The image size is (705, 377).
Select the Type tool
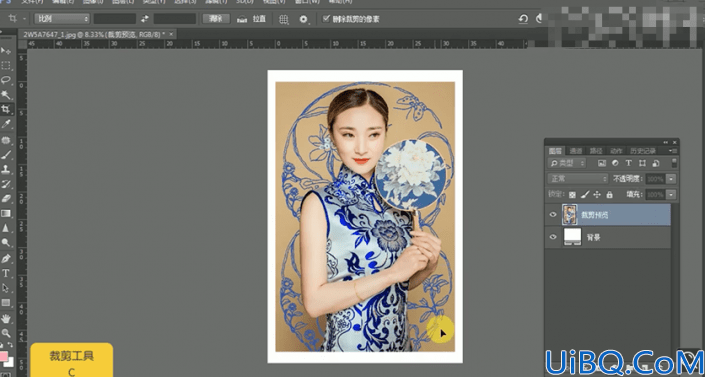6,274
